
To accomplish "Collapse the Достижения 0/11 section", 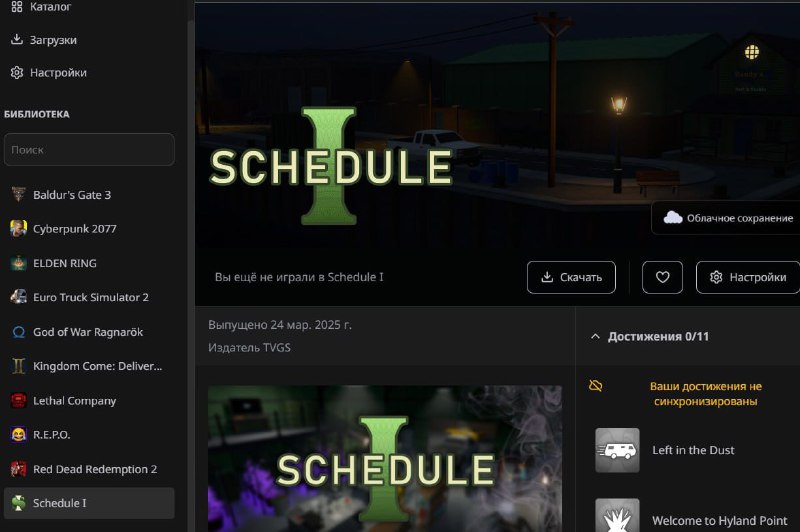I will tap(595, 337).
